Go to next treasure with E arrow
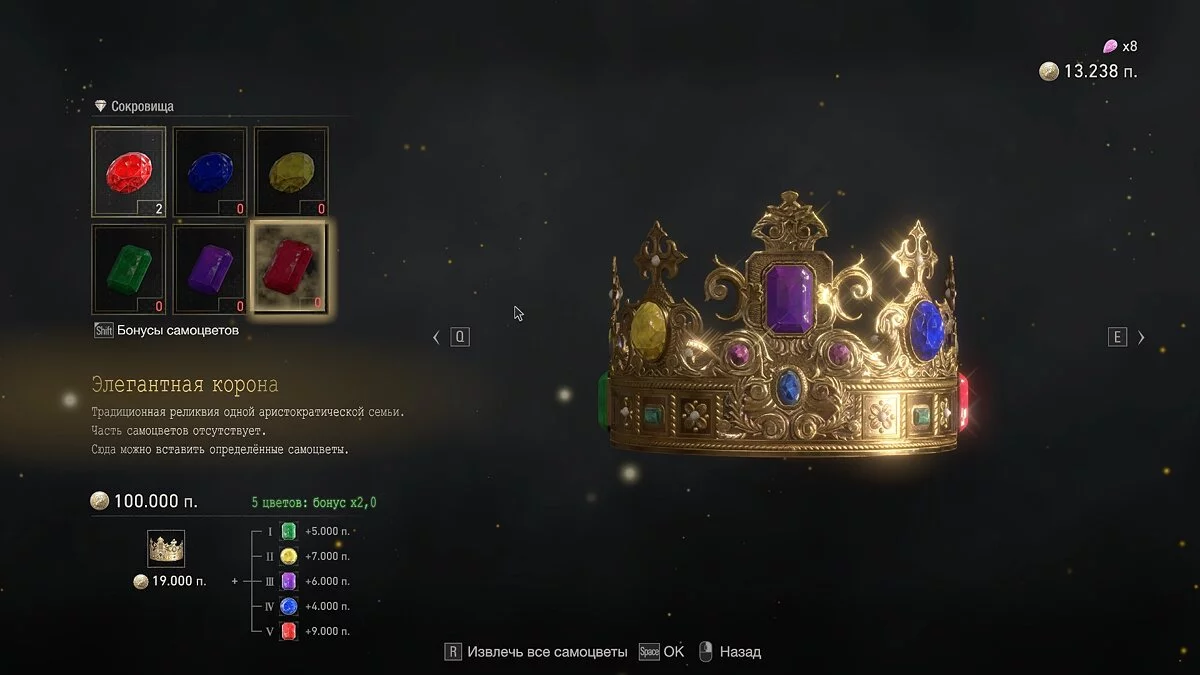 (1127, 337)
